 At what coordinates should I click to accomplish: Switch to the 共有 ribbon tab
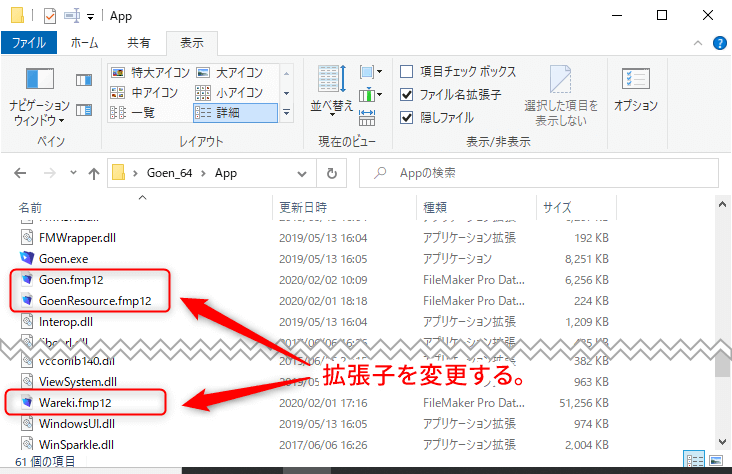pos(139,43)
